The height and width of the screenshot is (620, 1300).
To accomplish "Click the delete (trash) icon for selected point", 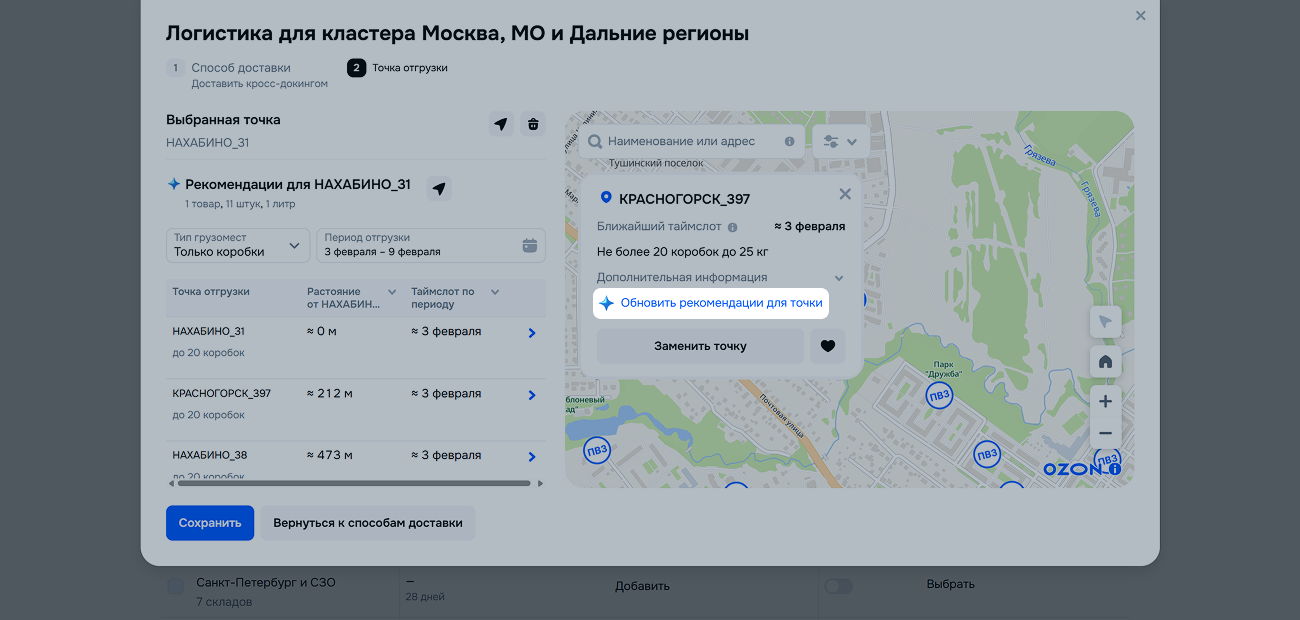I will [x=533, y=124].
